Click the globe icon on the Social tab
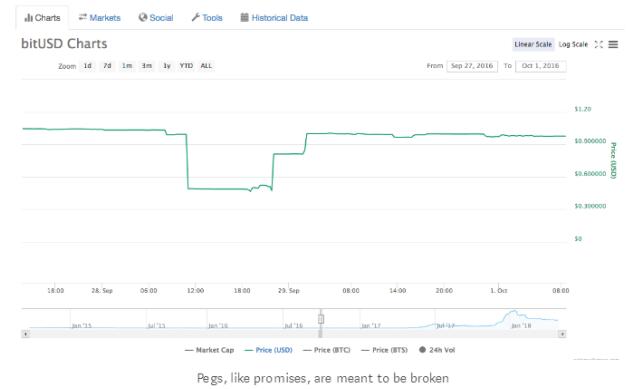Viewport: 632px width, 389px height. point(143,17)
